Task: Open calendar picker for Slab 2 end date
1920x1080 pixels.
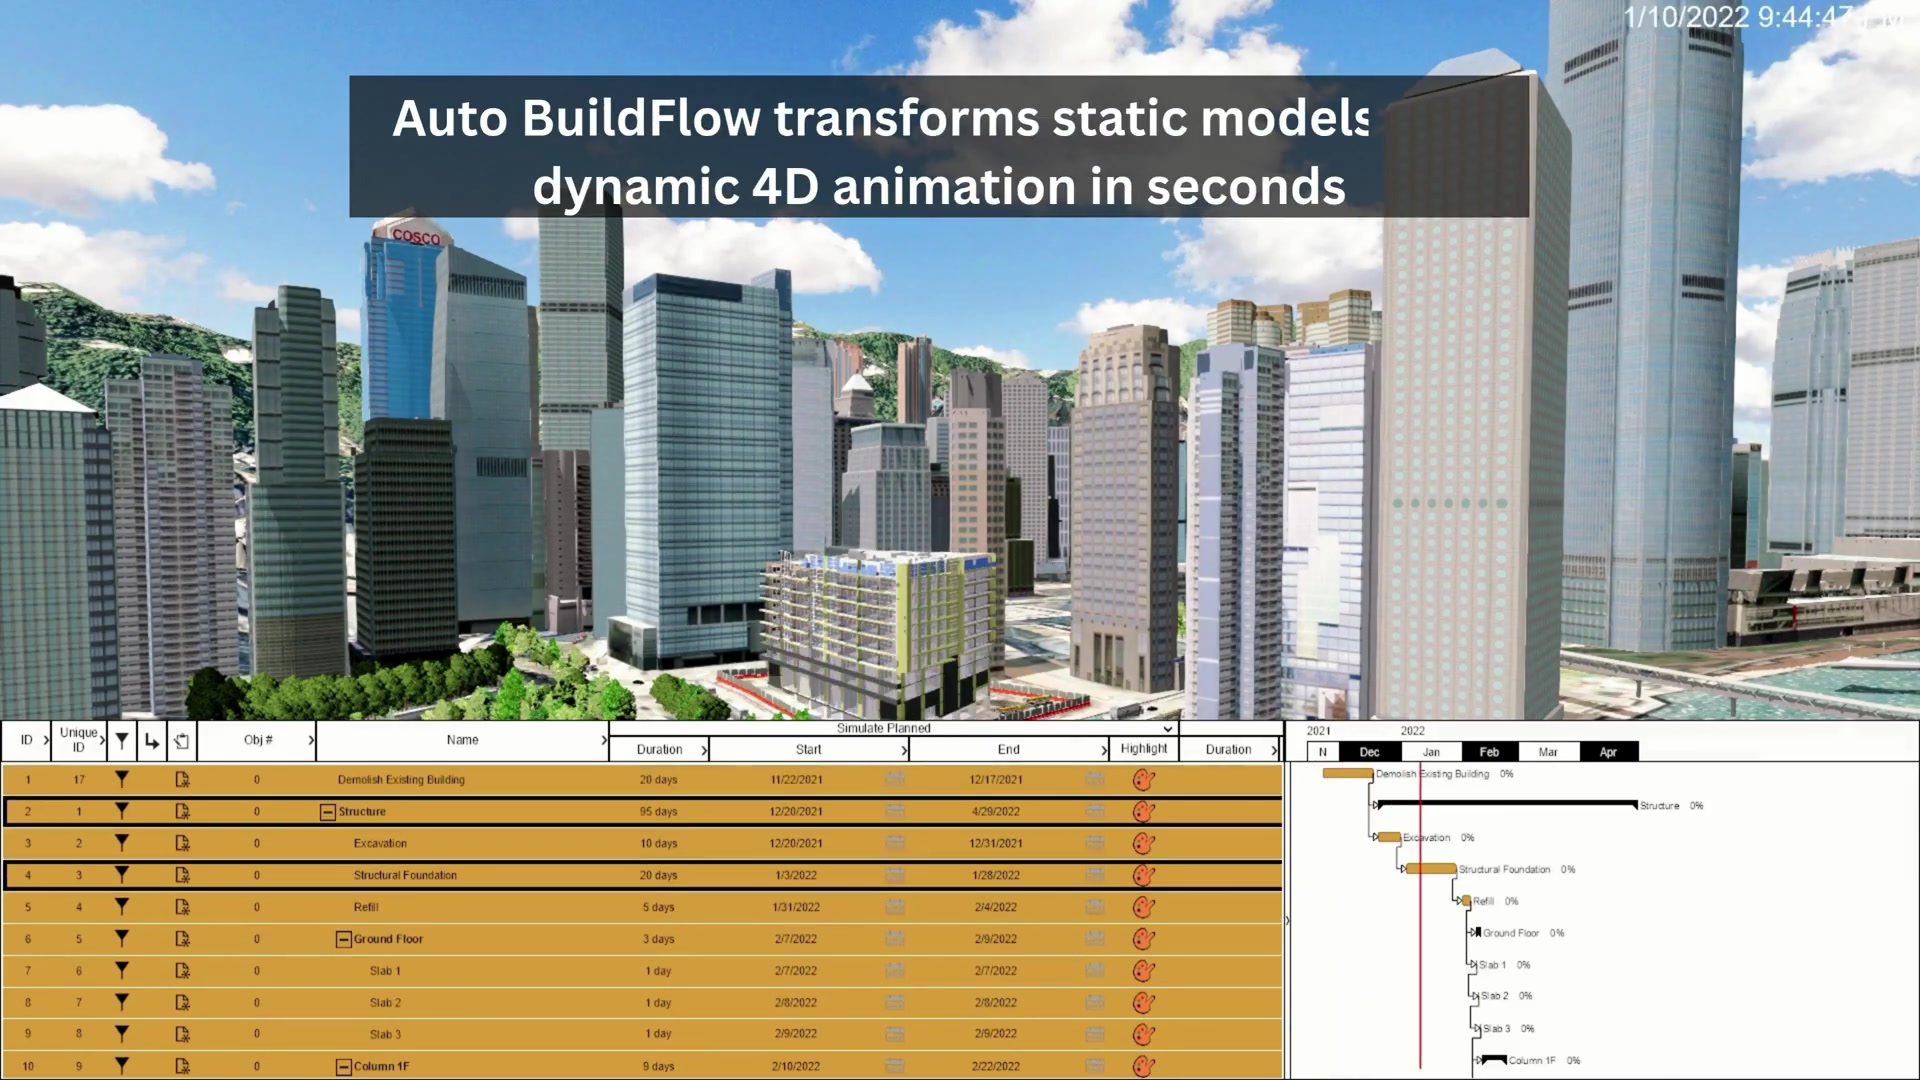Action: [1095, 1001]
